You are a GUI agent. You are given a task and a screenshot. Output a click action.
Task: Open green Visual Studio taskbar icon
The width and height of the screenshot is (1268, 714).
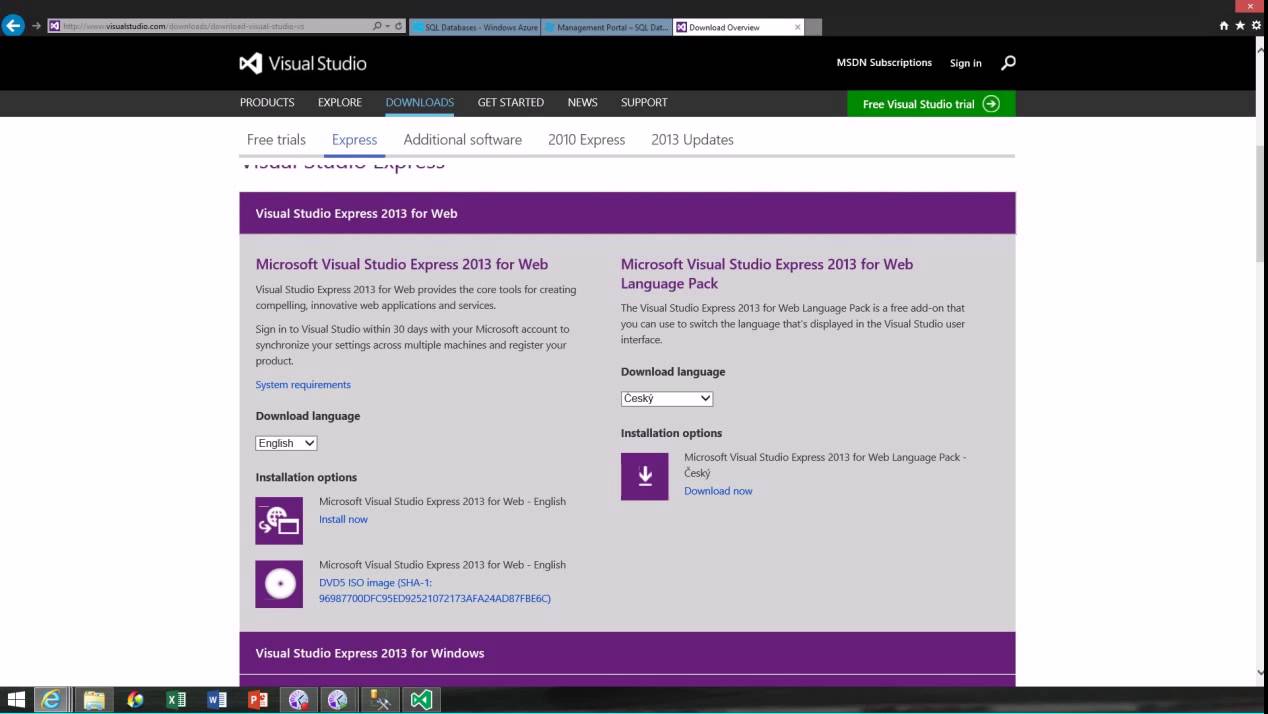click(421, 700)
